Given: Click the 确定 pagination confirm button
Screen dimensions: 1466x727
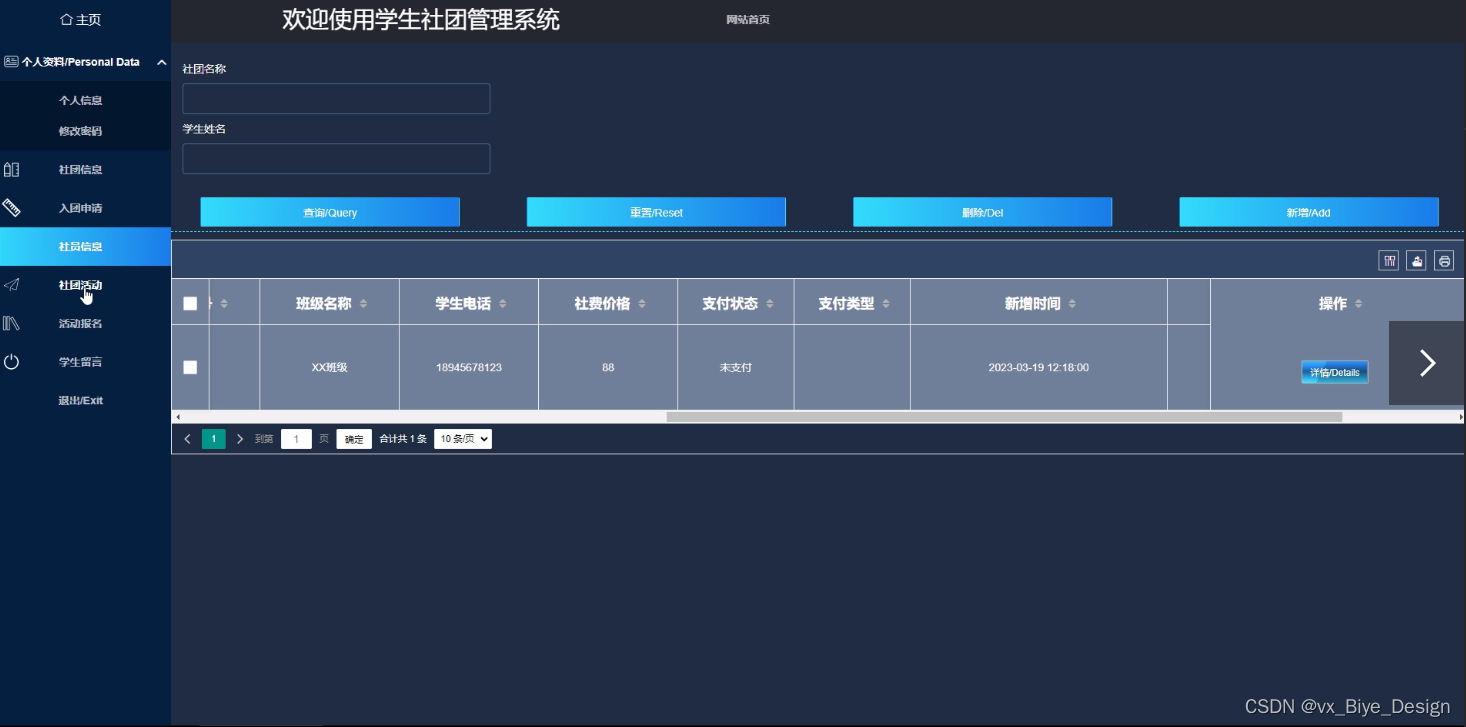Looking at the screenshot, I should coord(354,439).
